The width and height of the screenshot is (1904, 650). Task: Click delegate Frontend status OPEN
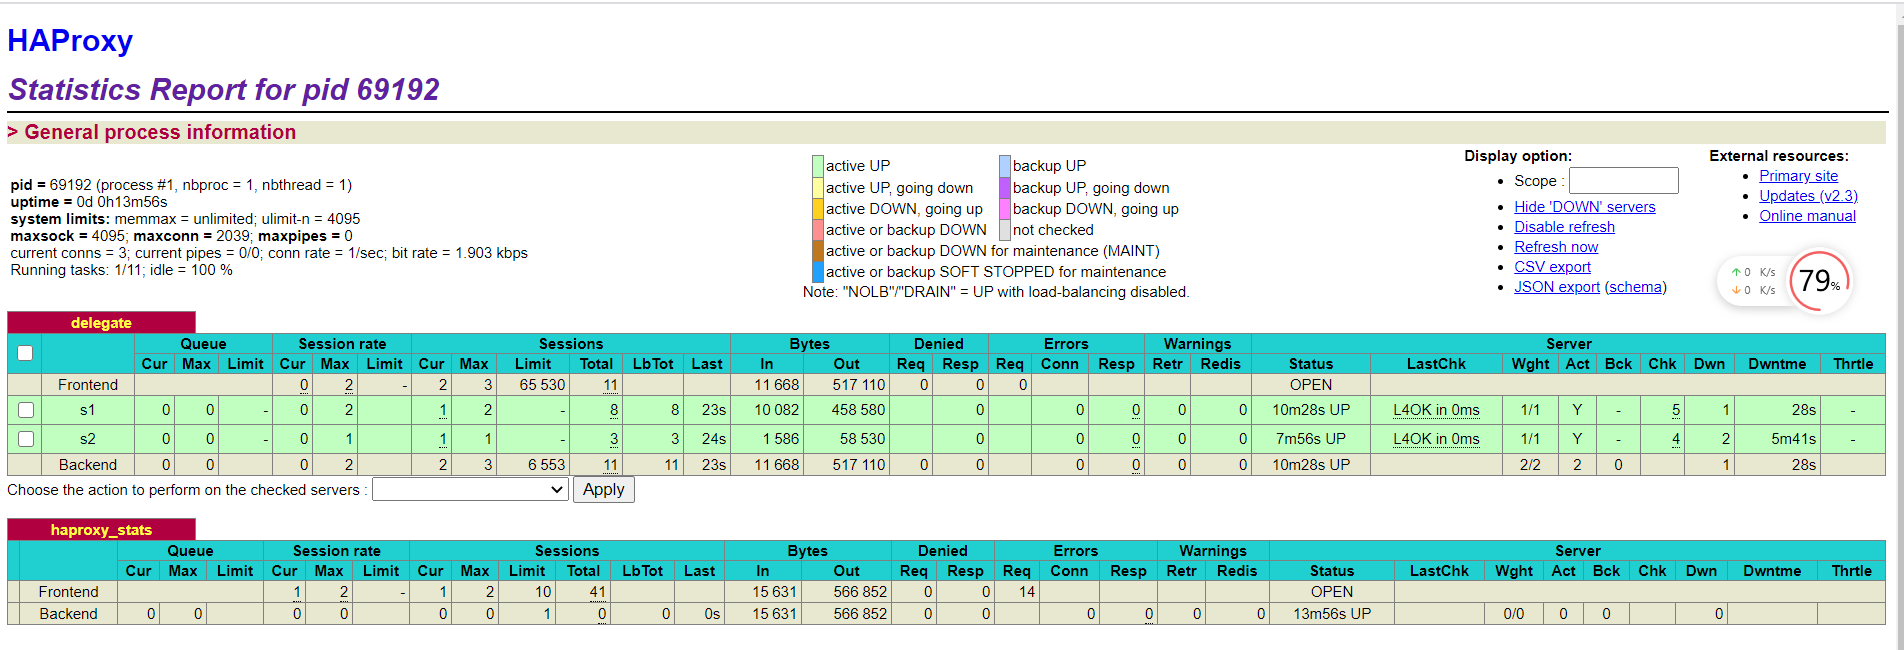[x=1310, y=385]
